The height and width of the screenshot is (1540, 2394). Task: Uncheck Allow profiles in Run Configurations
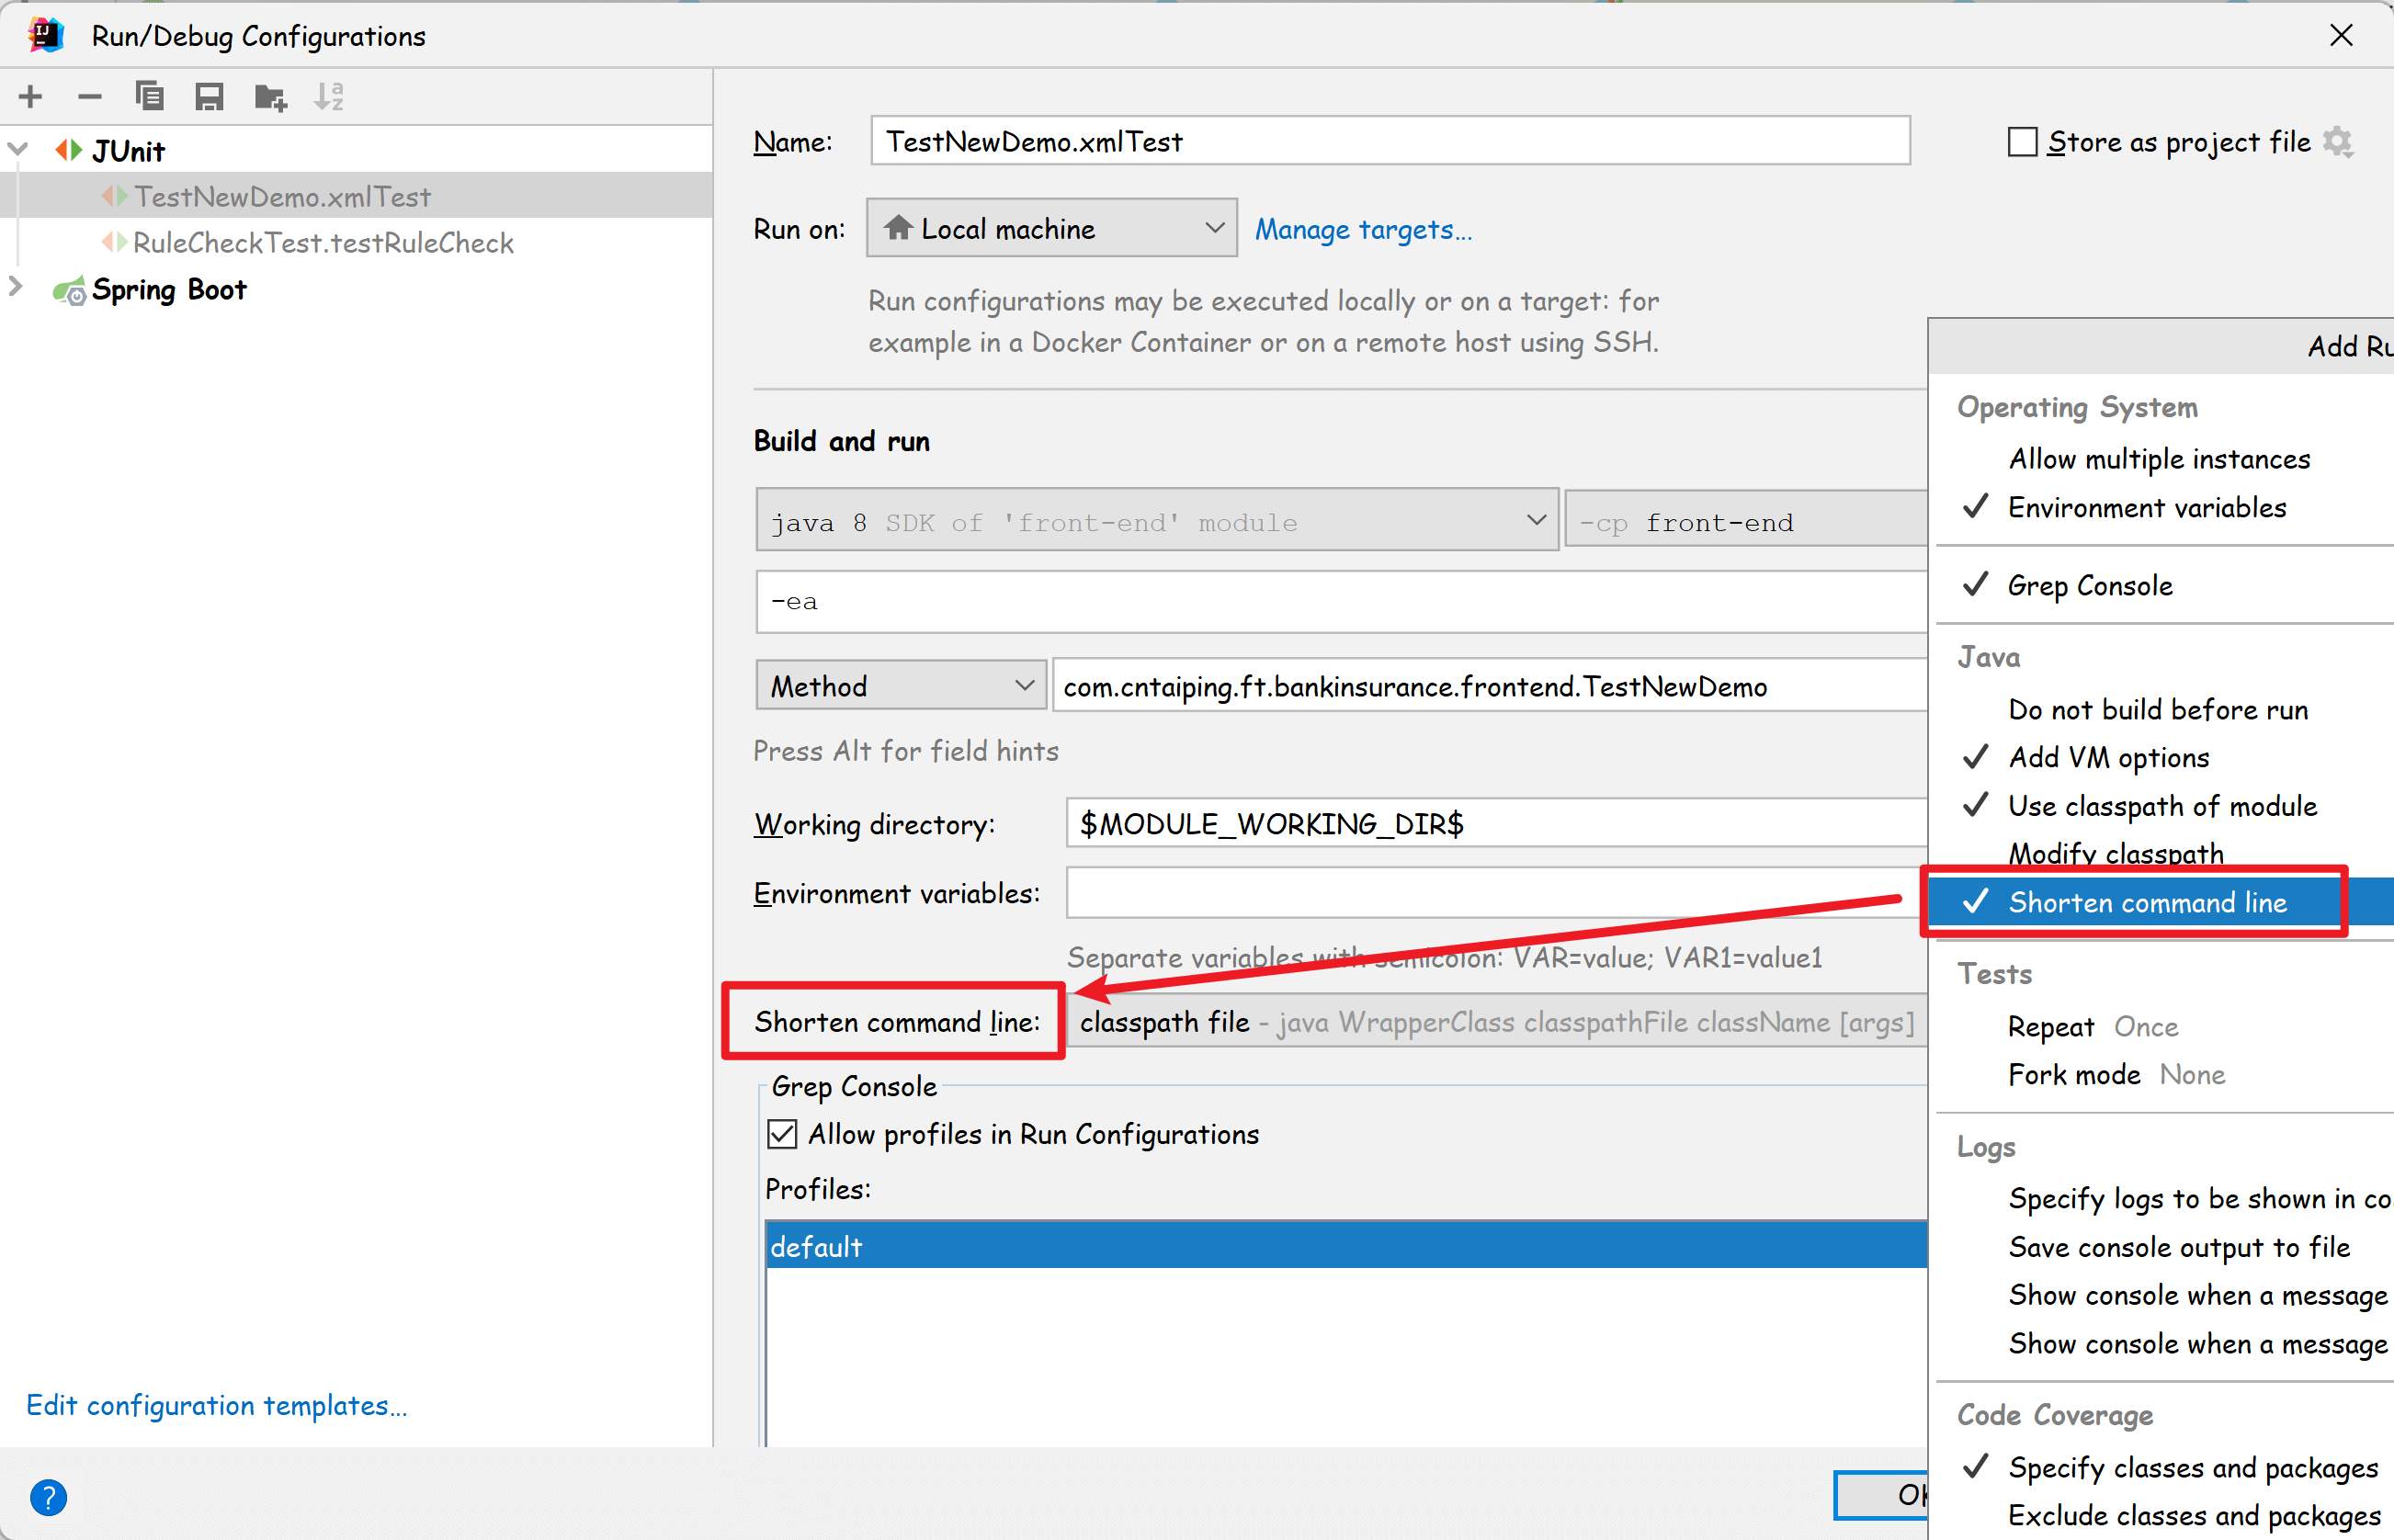pos(782,1134)
